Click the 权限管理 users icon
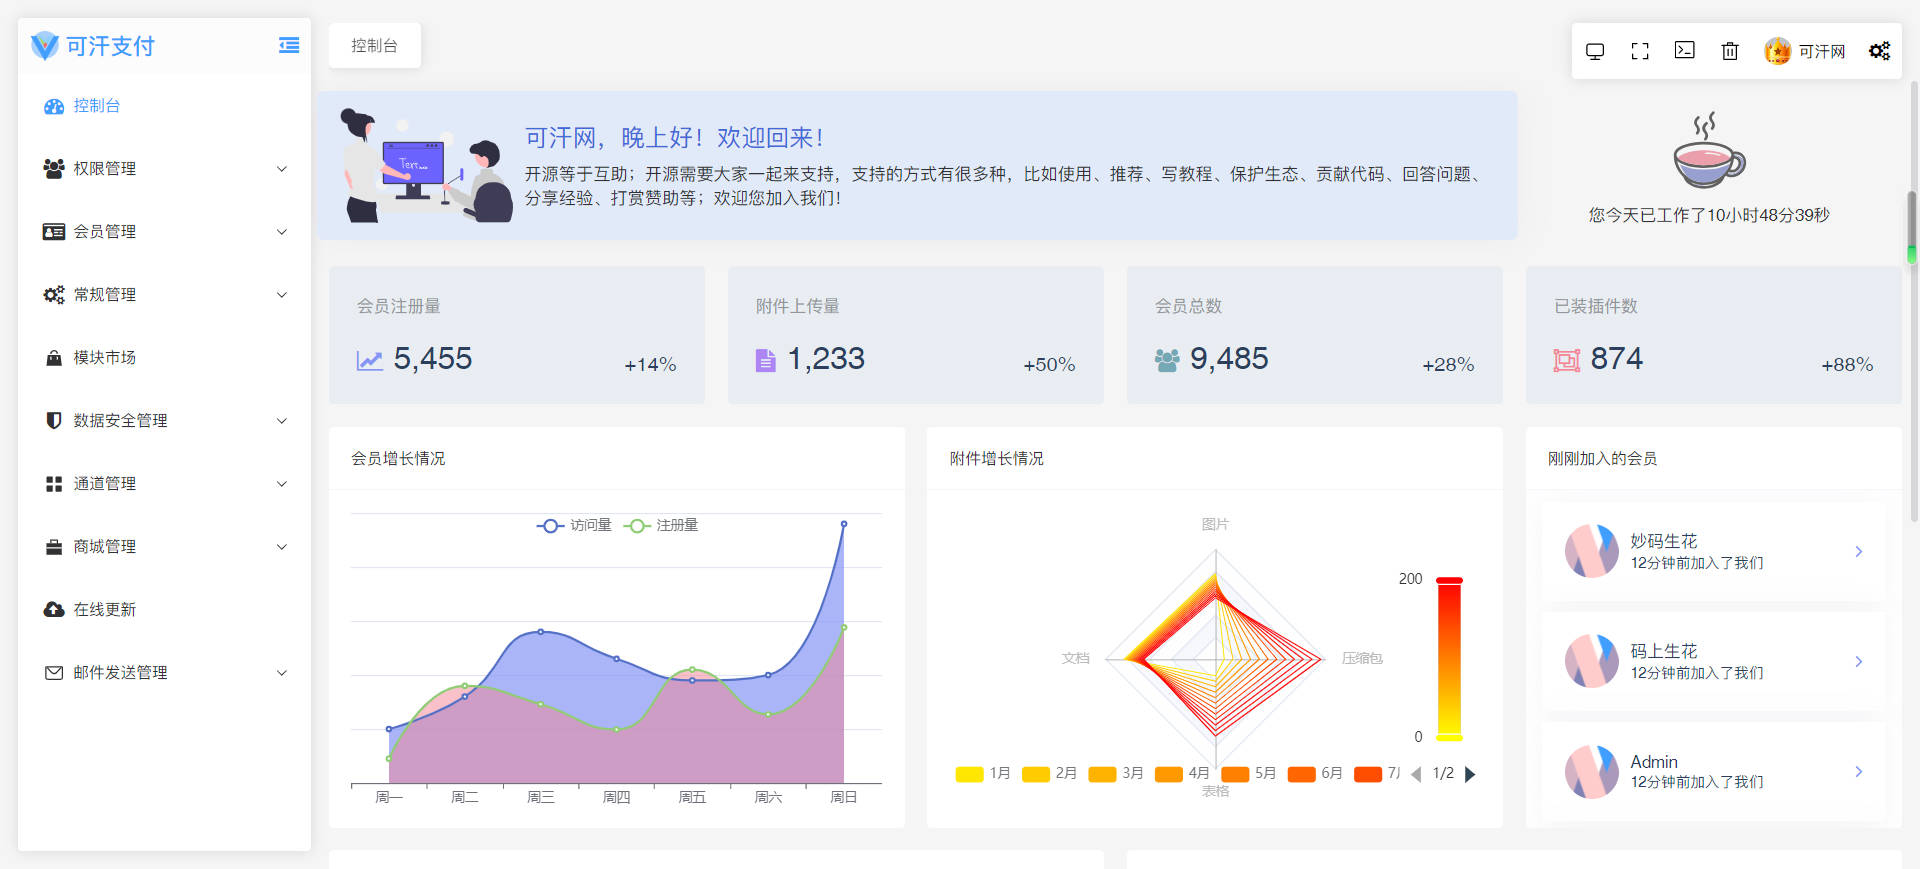The width and height of the screenshot is (1920, 869). coord(54,169)
